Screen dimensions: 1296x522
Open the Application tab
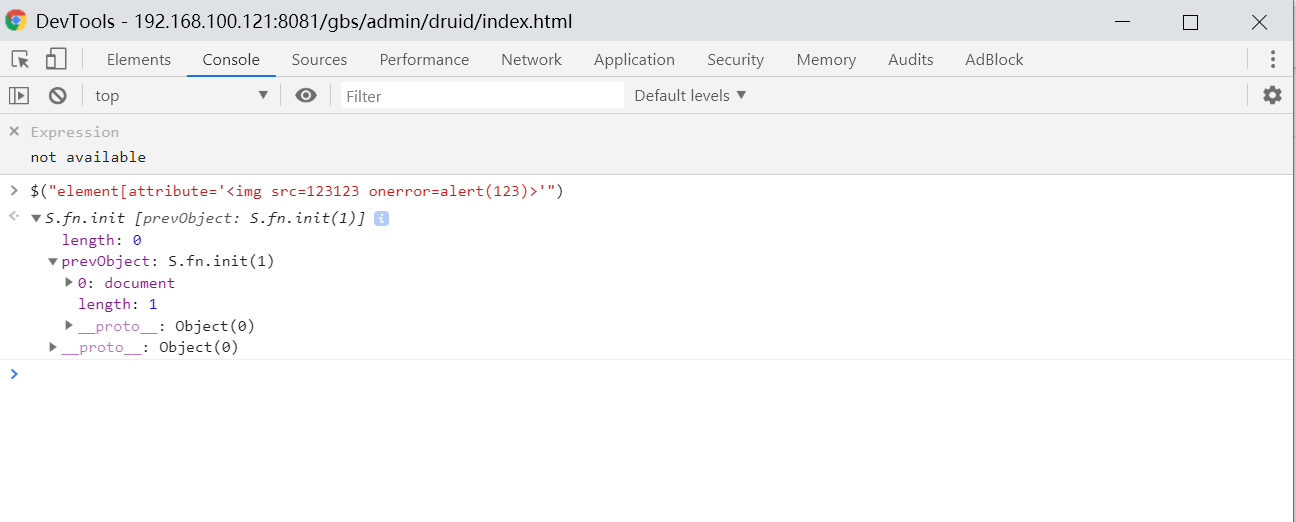pyautogui.click(x=634, y=59)
